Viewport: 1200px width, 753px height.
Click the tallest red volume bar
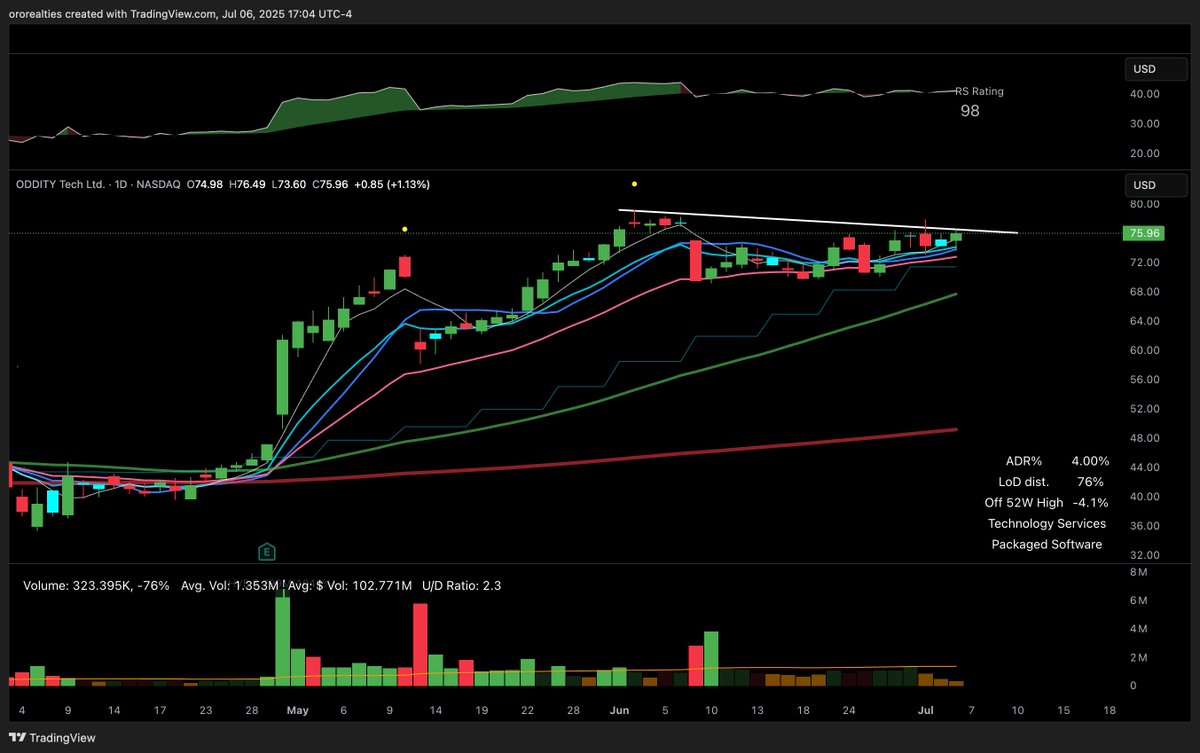click(x=420, y=645)
